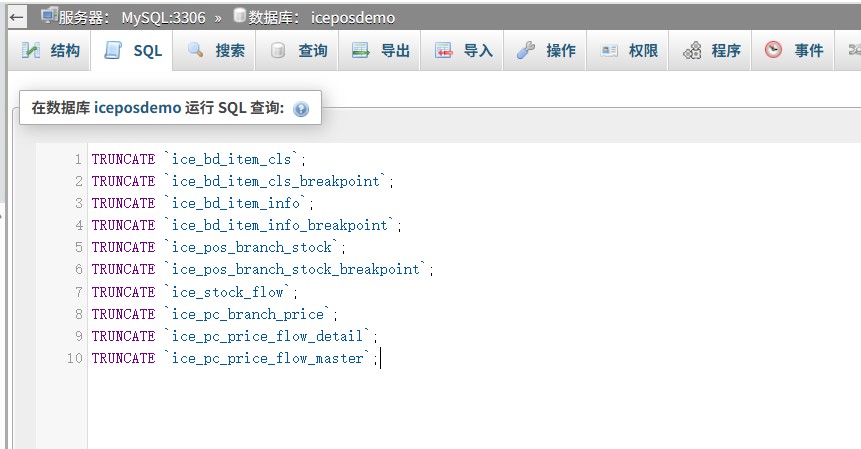Switch to the SQL tab

tap(132, 50)
